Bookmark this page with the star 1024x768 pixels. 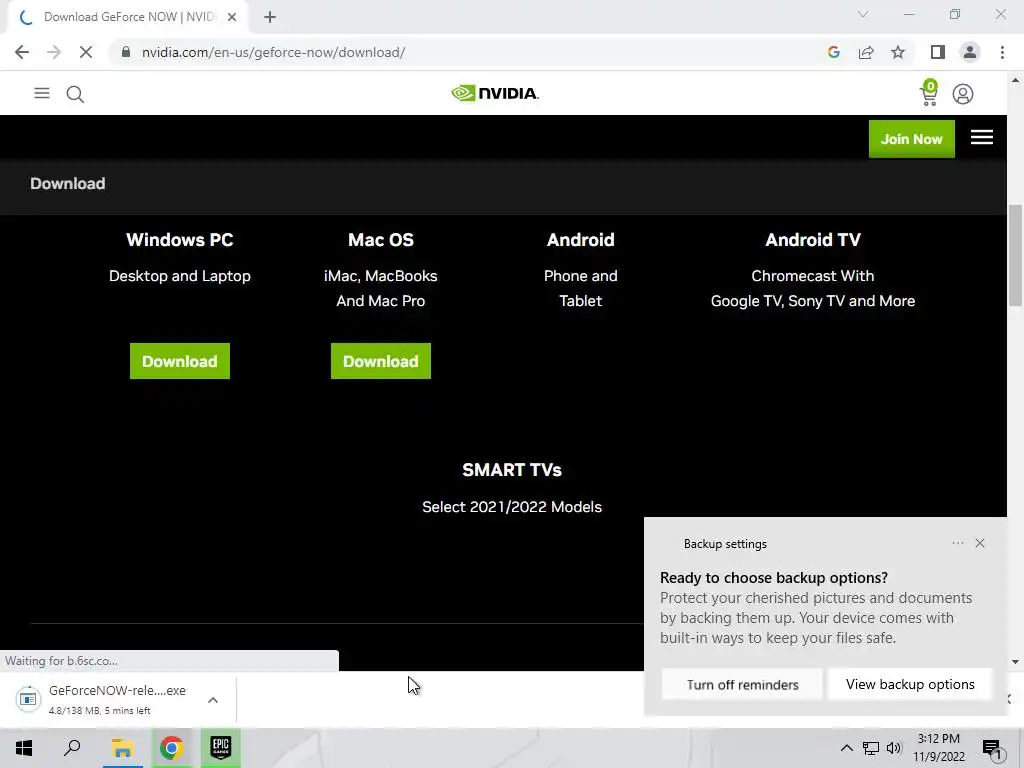(898, 52)
